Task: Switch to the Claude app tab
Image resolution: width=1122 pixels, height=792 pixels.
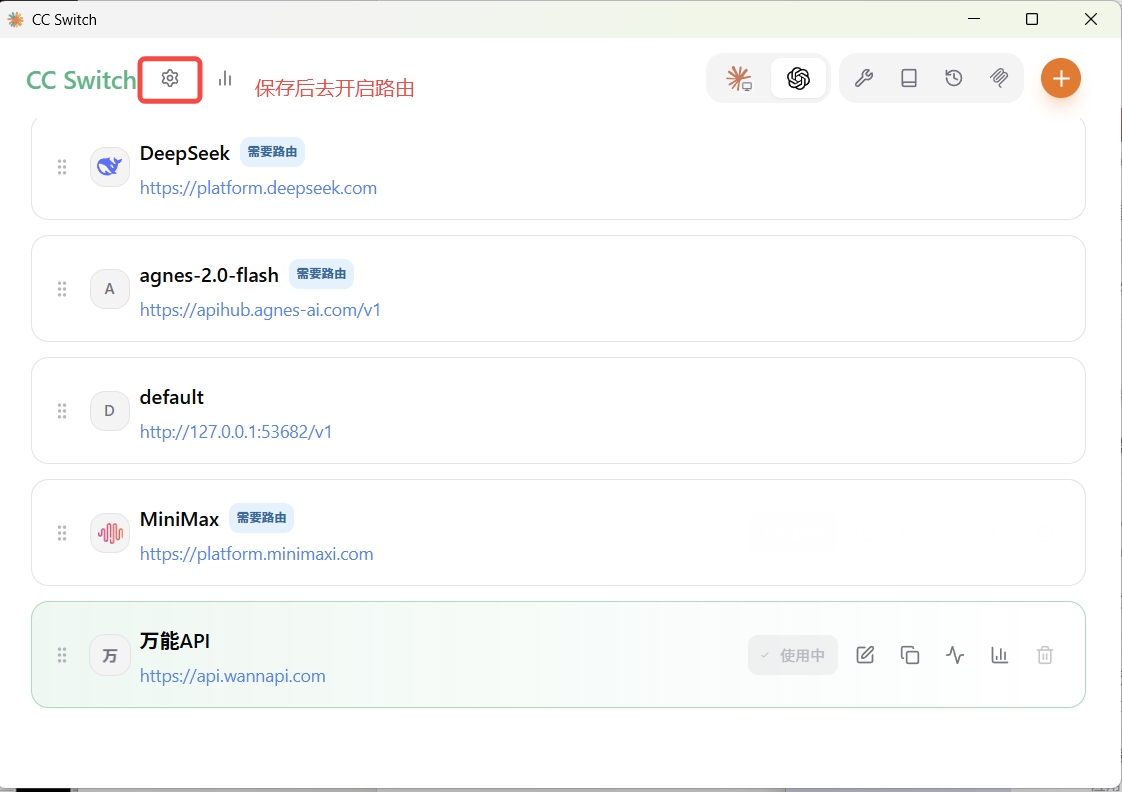Action: (x=738, y=78)
